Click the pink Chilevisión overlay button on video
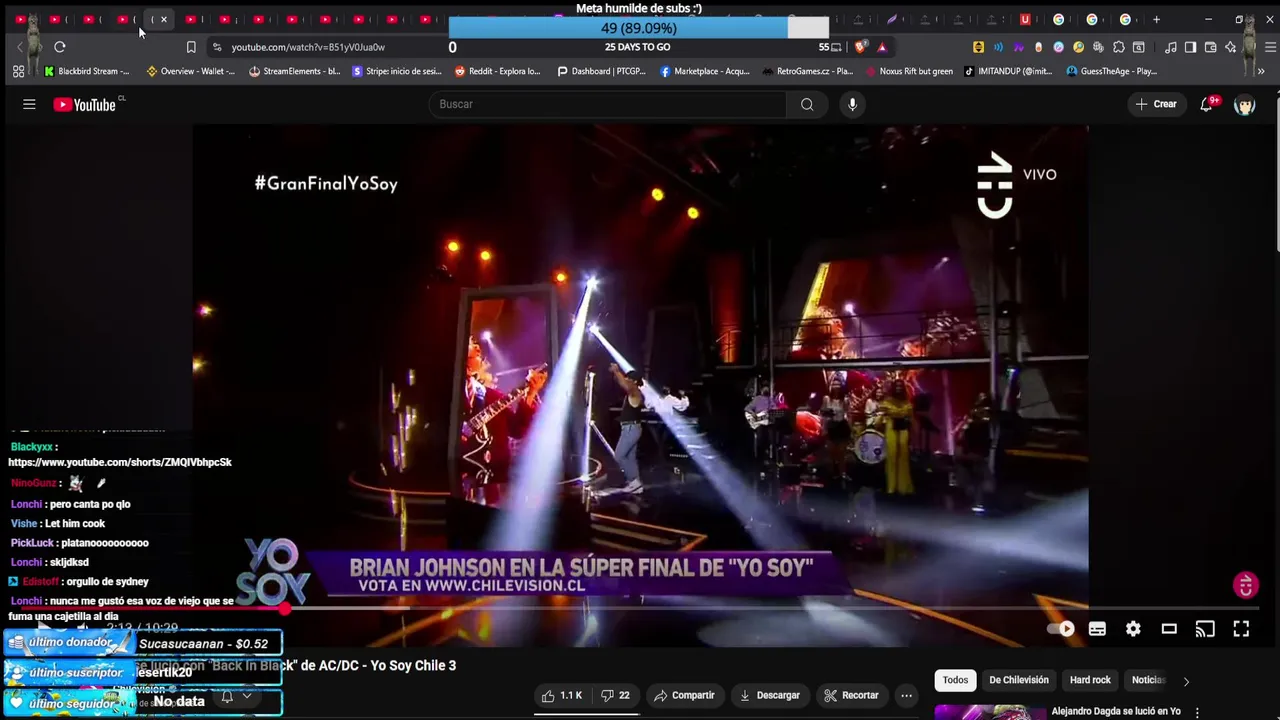The width and height of the screenshot is (1280, 720). [1245, 585]
